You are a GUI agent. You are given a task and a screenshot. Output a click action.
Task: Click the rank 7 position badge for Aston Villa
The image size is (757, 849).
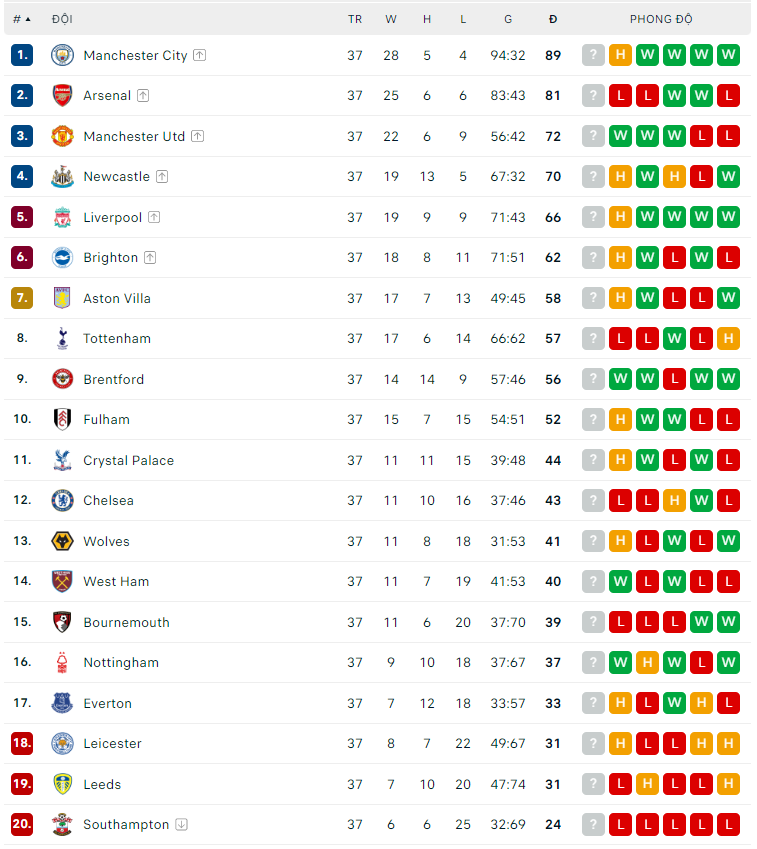pos(22,298)
